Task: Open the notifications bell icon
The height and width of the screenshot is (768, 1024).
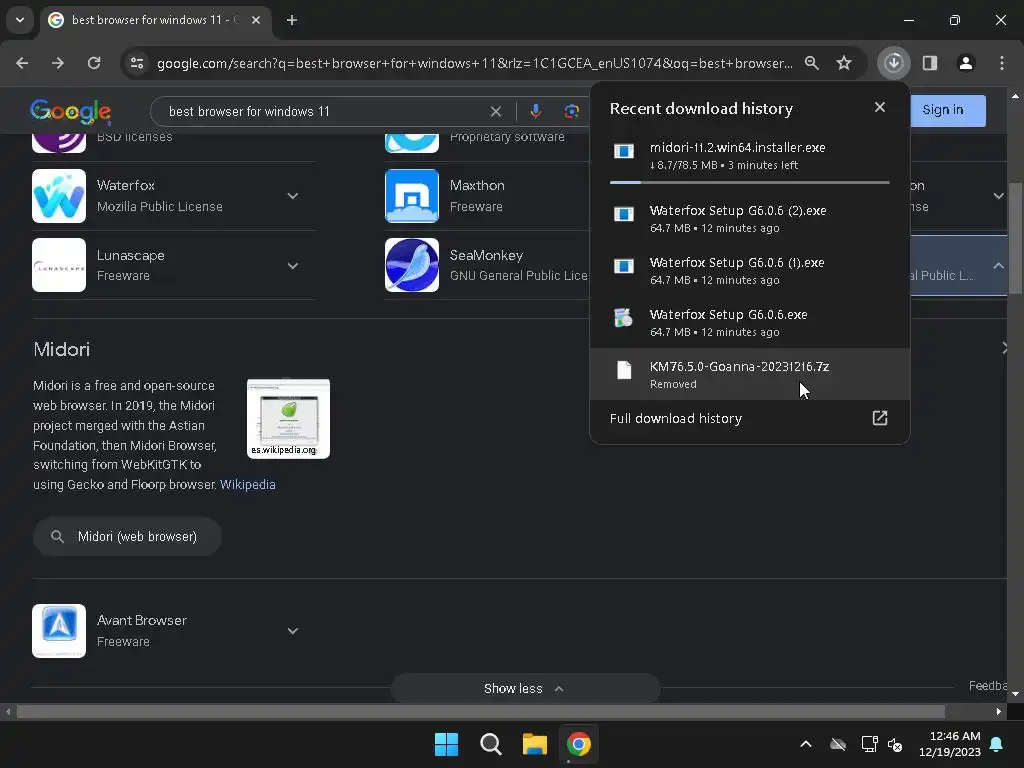Action: point(997,744)
